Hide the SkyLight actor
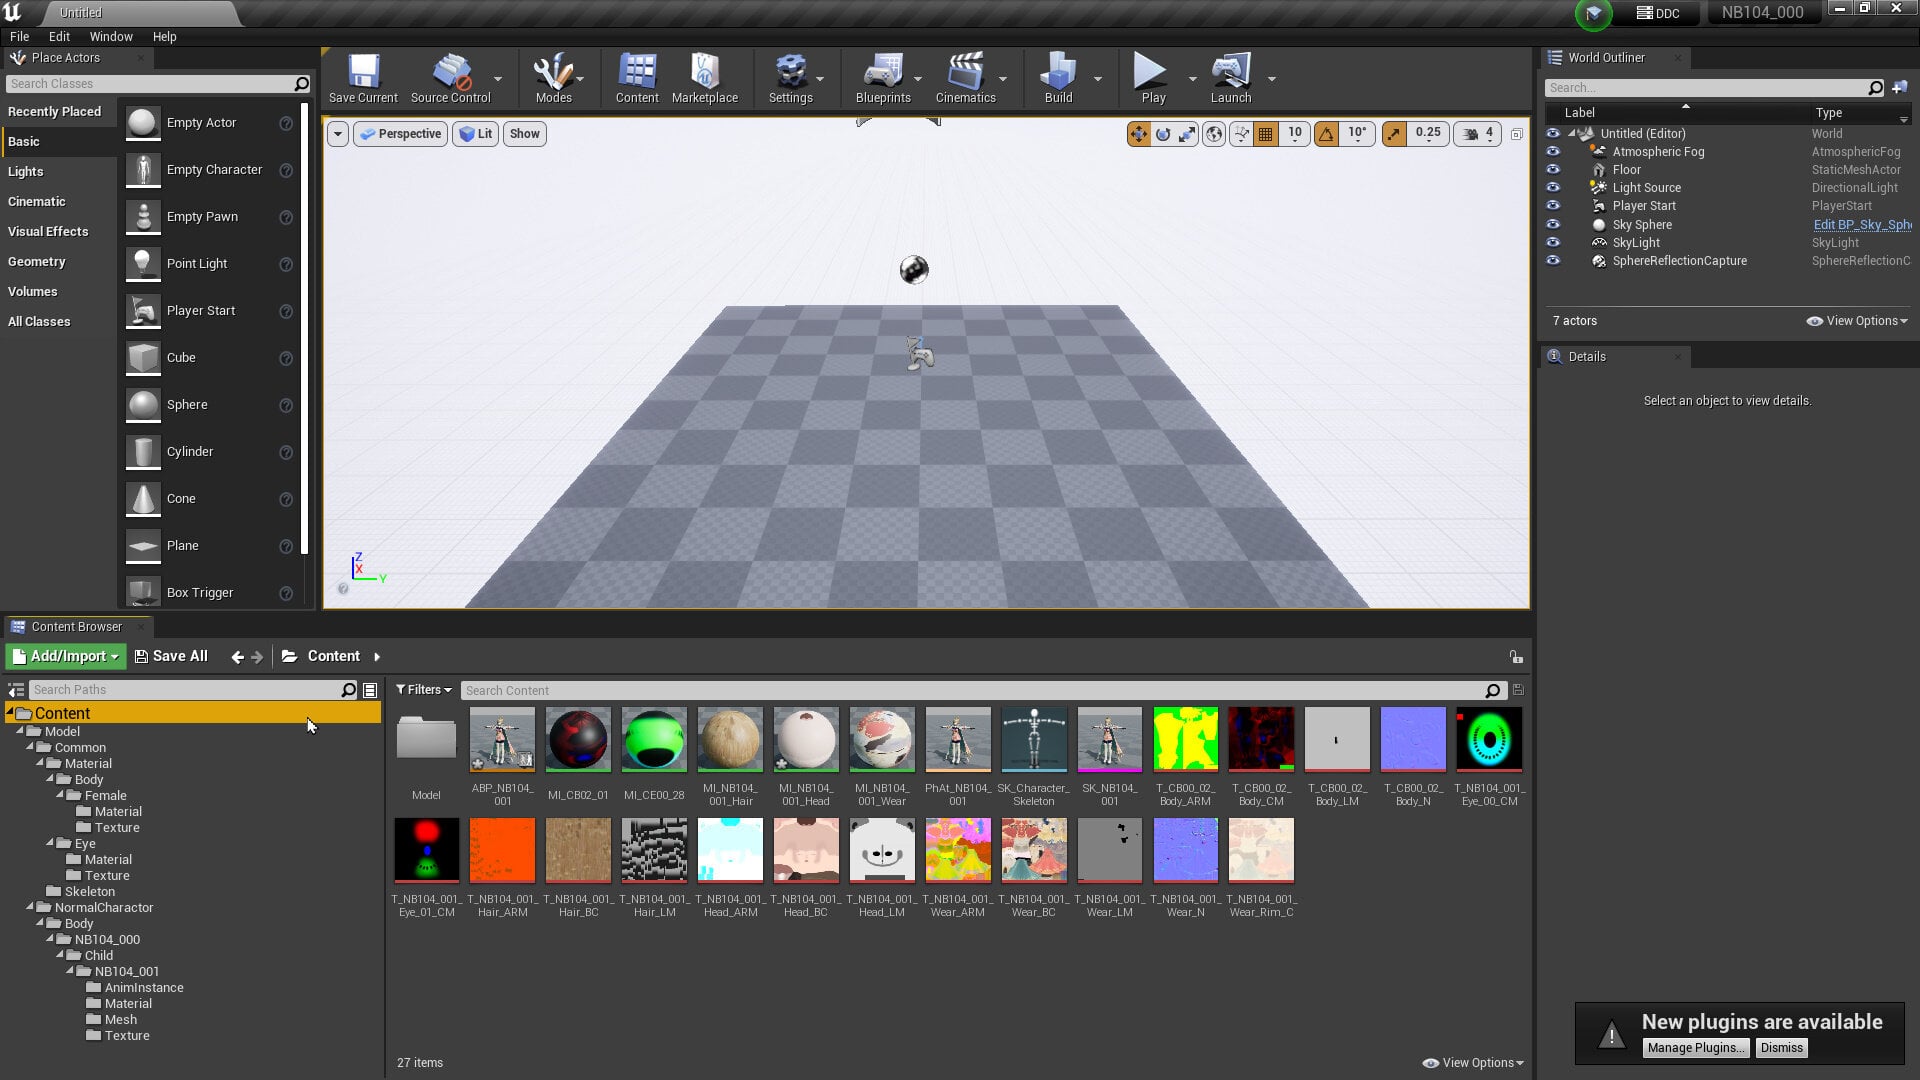Screen dimensions: 1920x1080 coord(1553,243)
